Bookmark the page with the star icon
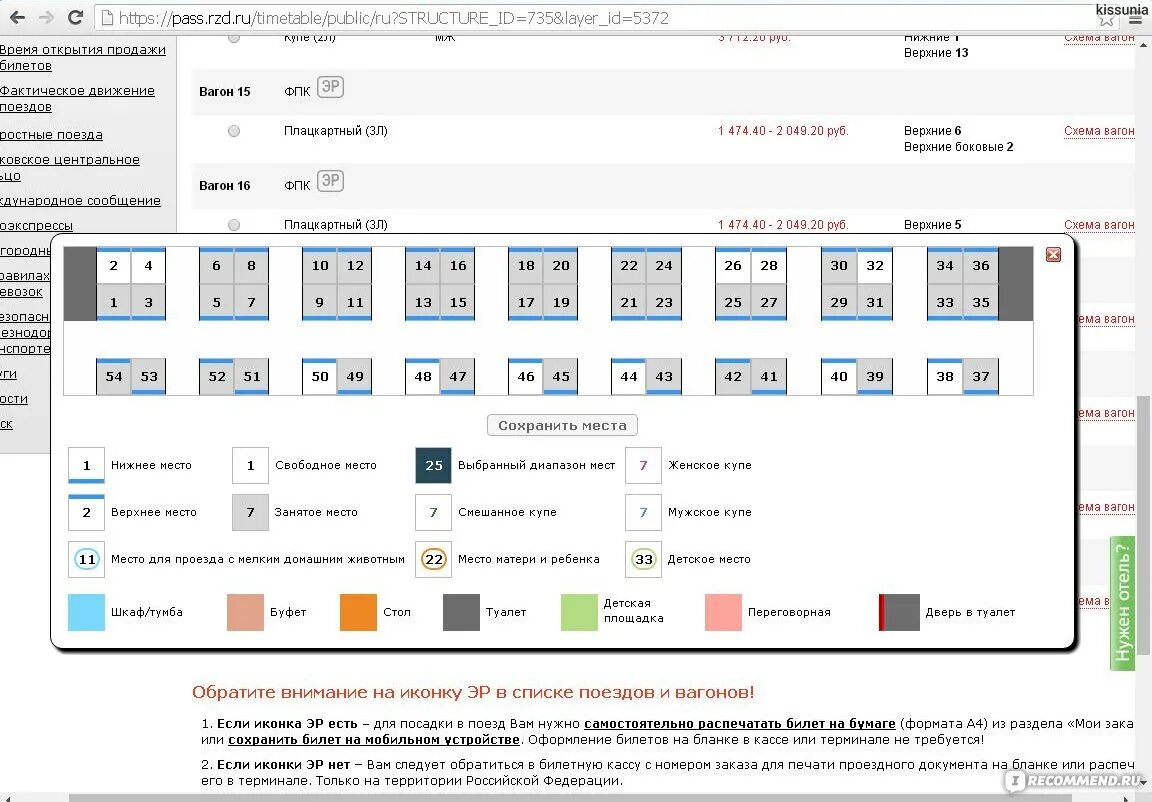This screenshot has height=802, width=1152. (x=1106, y=18)
